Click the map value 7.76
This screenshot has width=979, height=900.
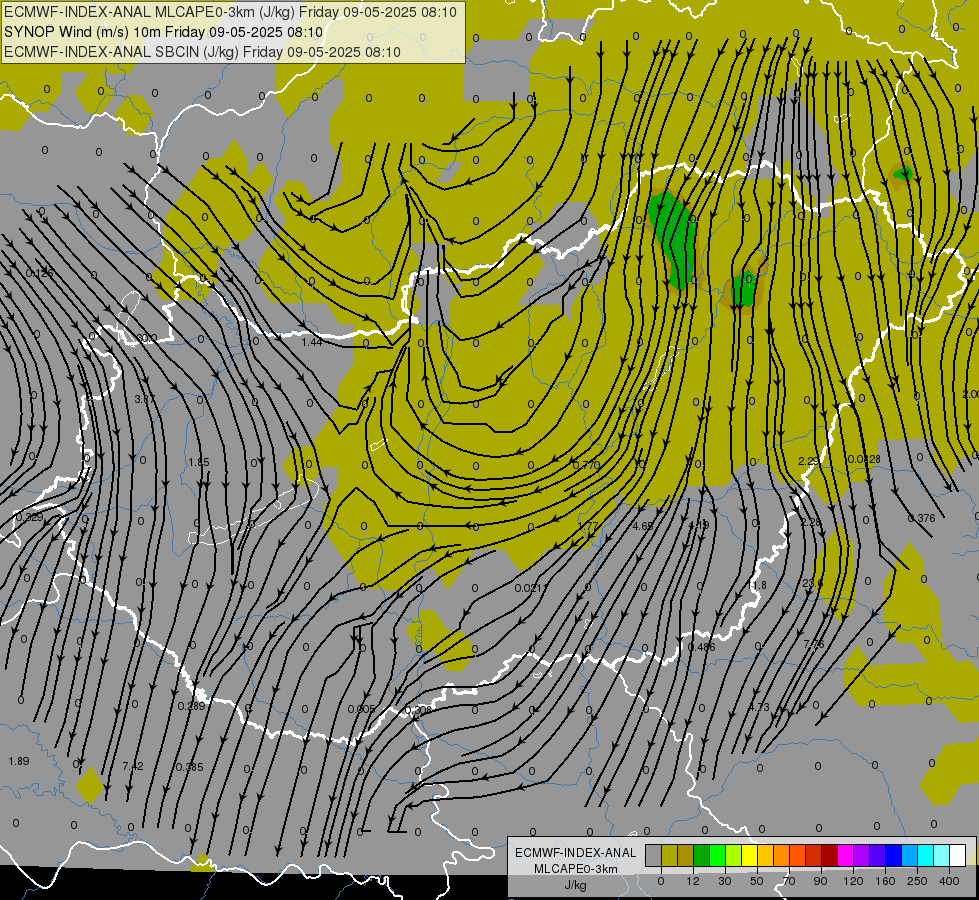814,644
